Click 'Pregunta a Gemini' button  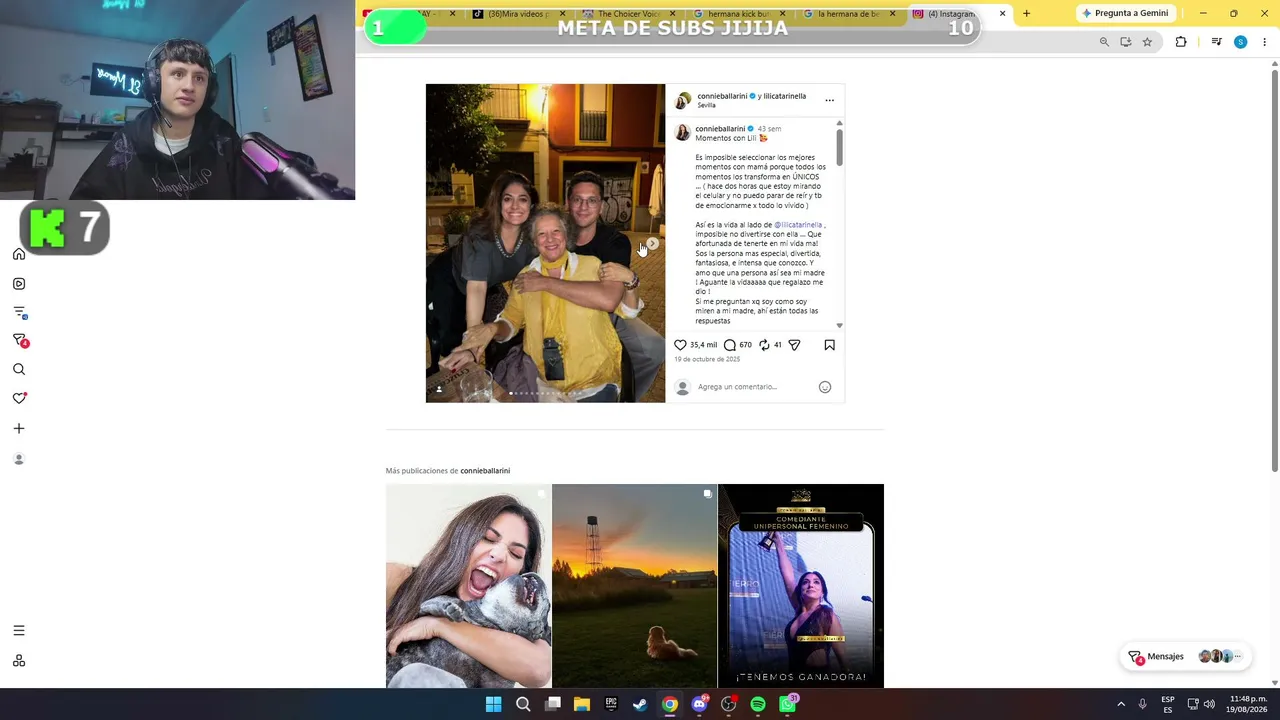tap(1125, 13)
